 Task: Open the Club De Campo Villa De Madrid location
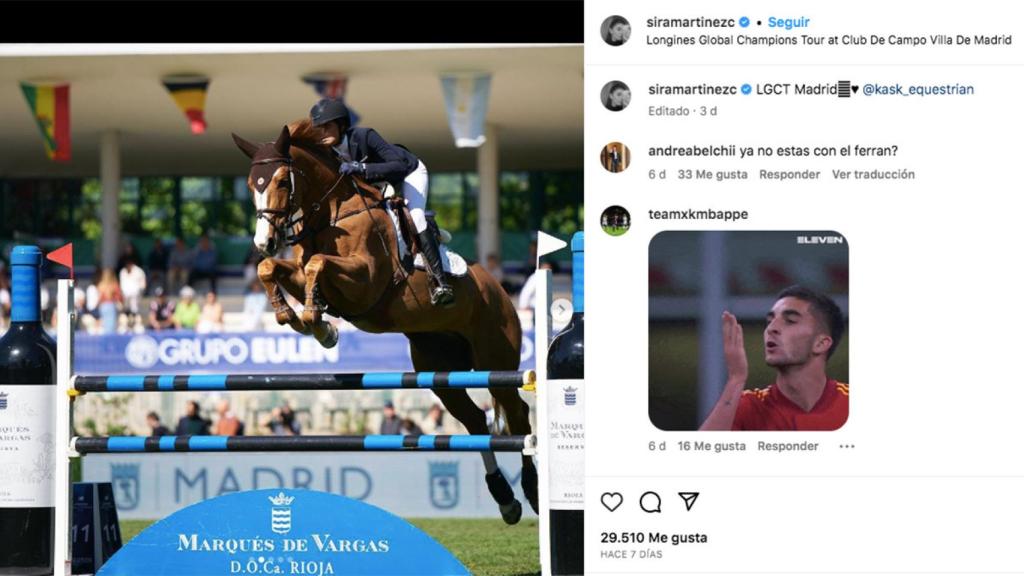pyautogui.click(x=828, y=40)
